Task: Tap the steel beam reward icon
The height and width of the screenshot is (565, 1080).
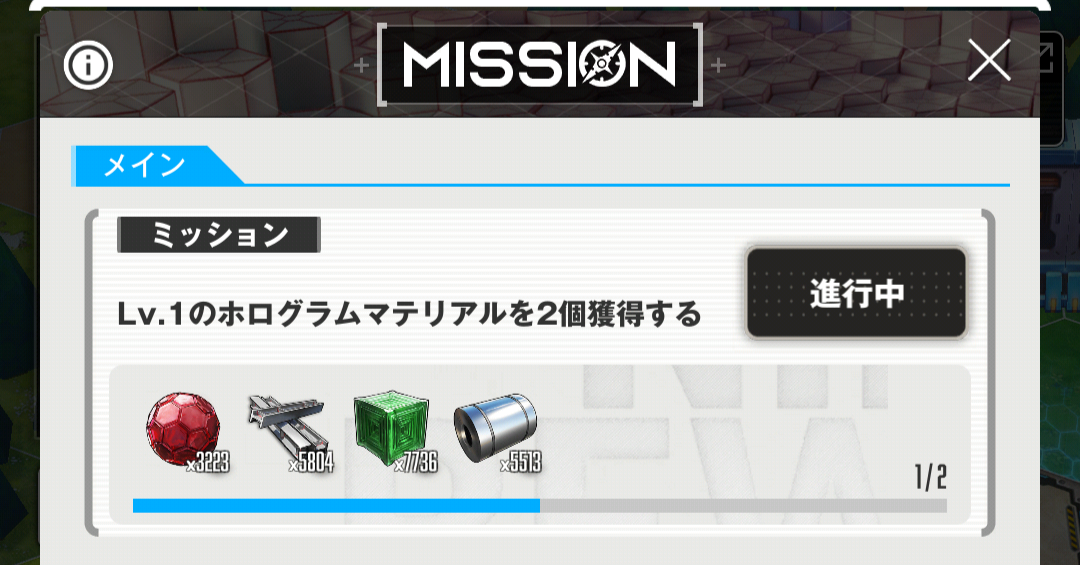Action: click(288, 431)
